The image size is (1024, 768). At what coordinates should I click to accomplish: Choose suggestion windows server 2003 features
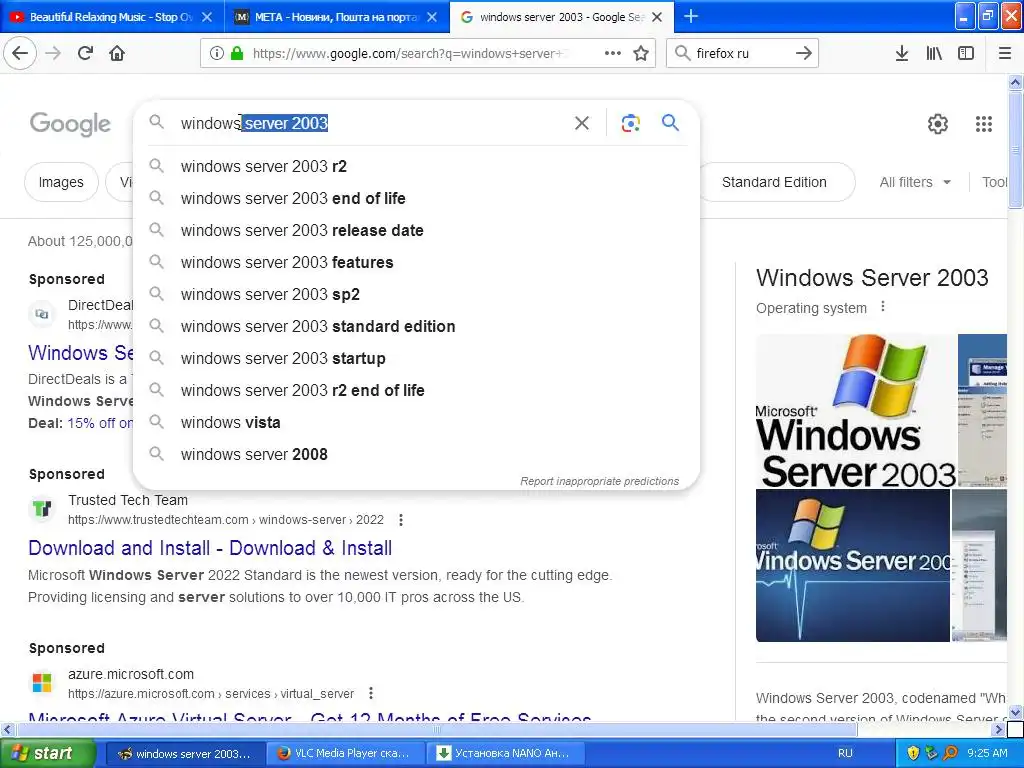coord(416,263)
